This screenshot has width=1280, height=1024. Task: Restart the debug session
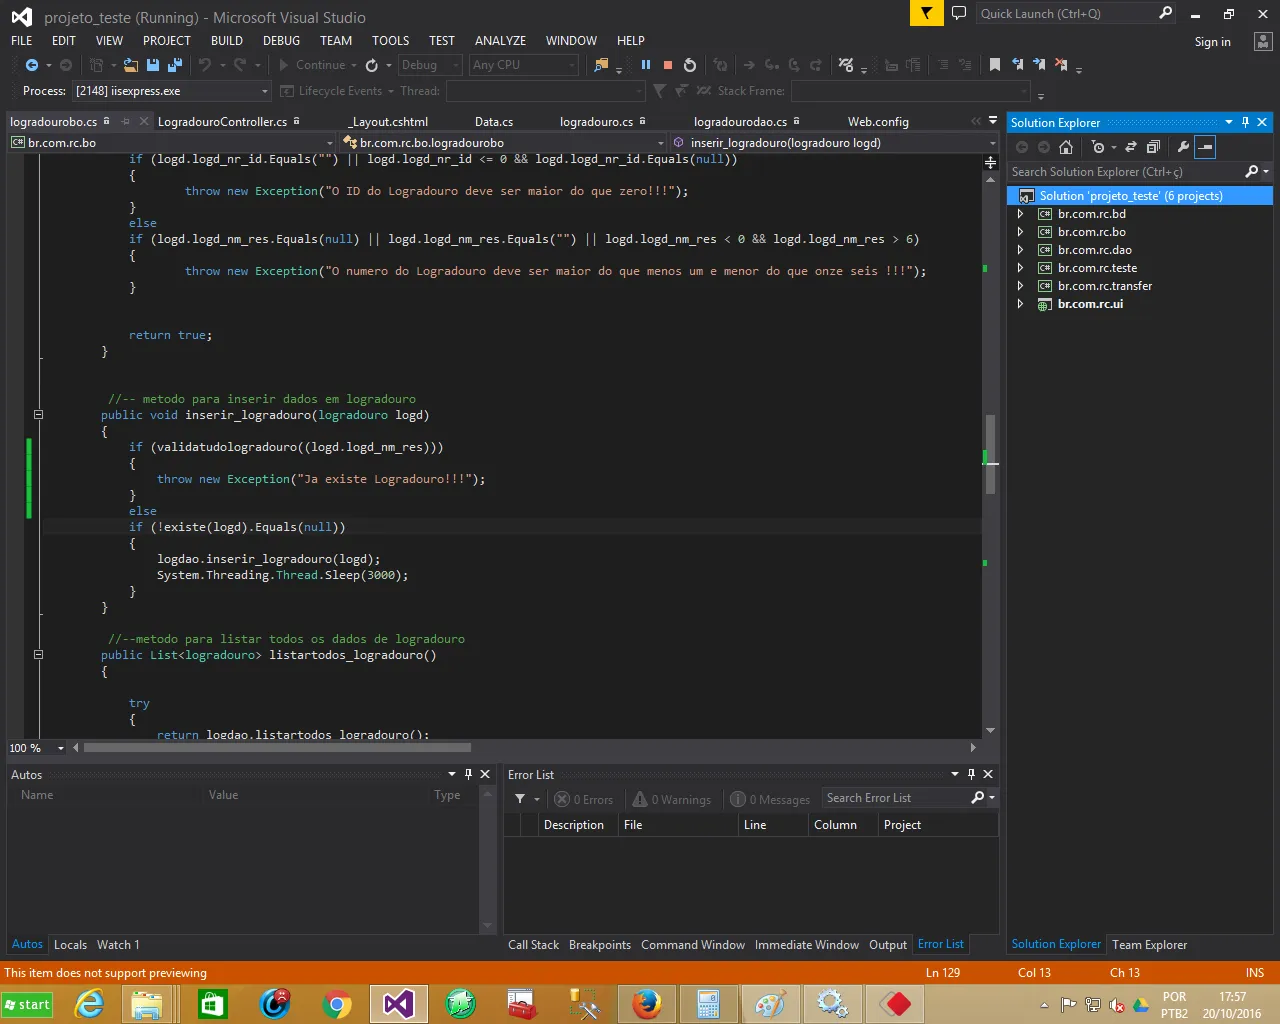tap(690, 65)
